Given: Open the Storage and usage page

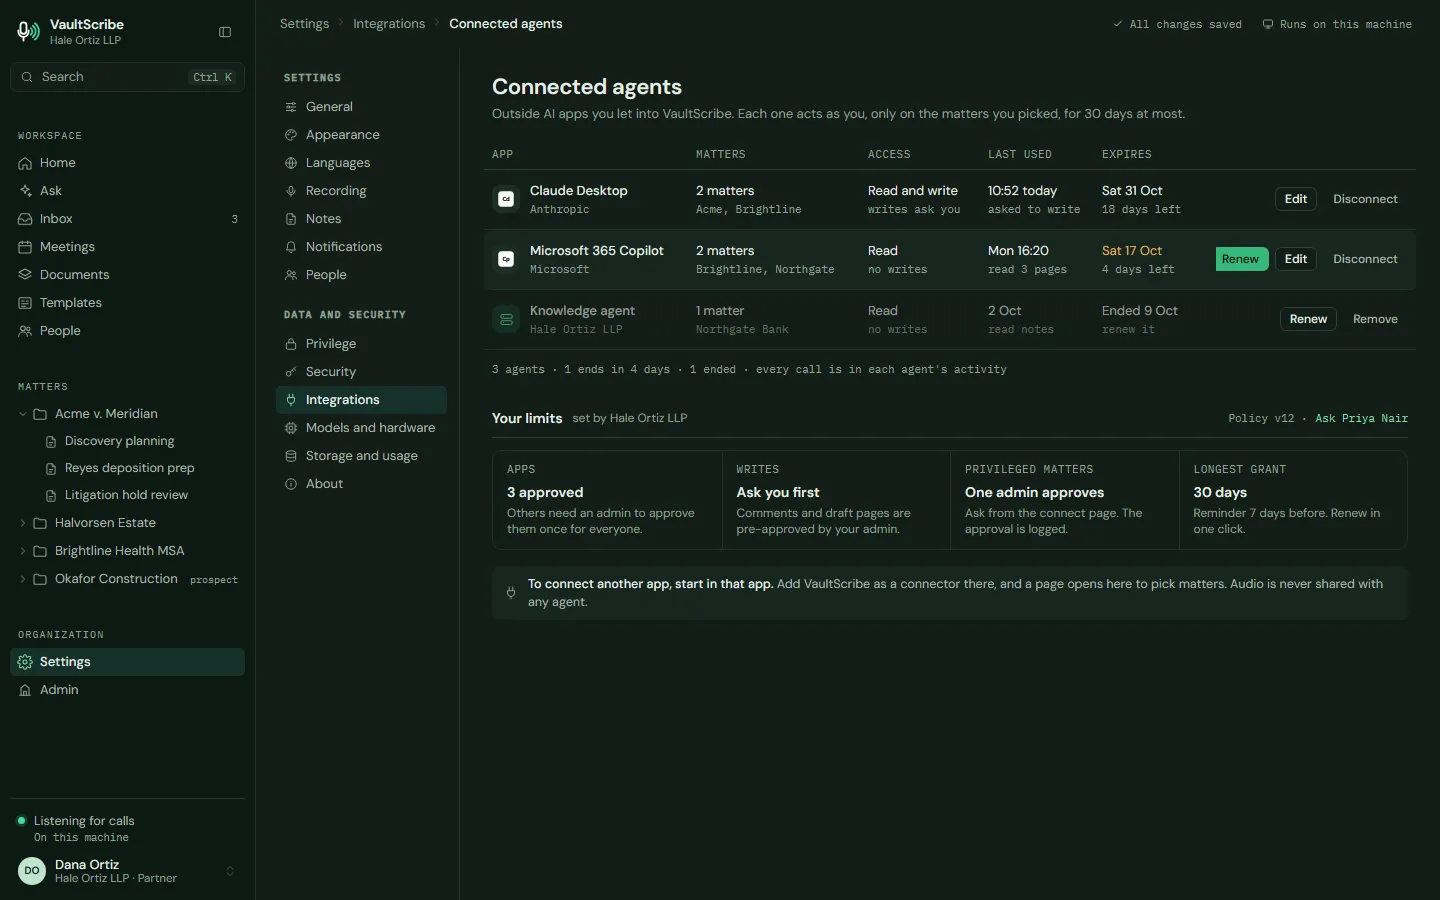Looking at the screenshot, I should coord(361,456).
